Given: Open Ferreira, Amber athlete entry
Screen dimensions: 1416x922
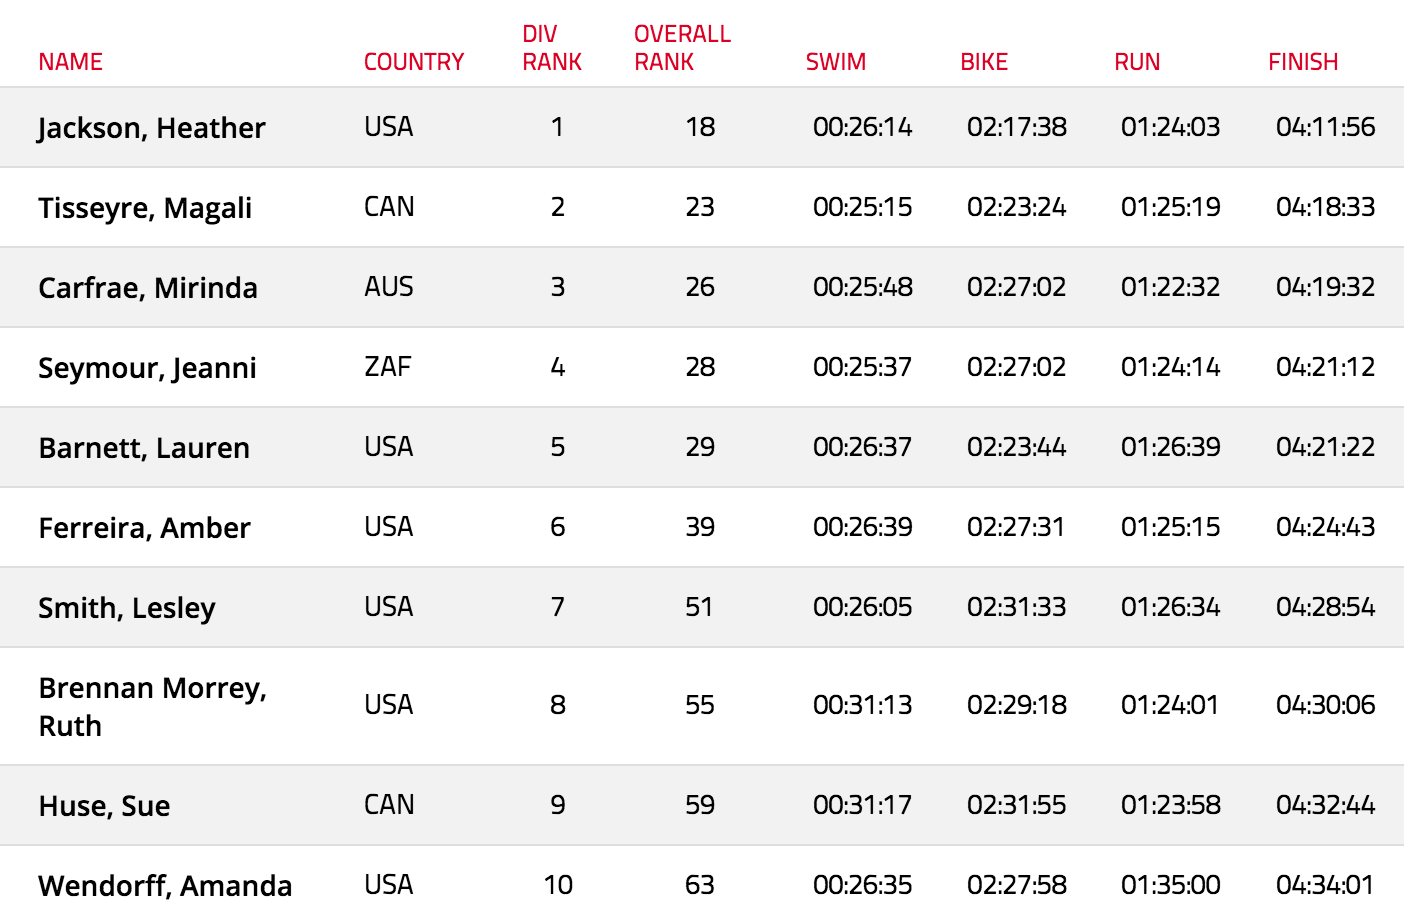Looking at the screenshot, I should 144,528.
